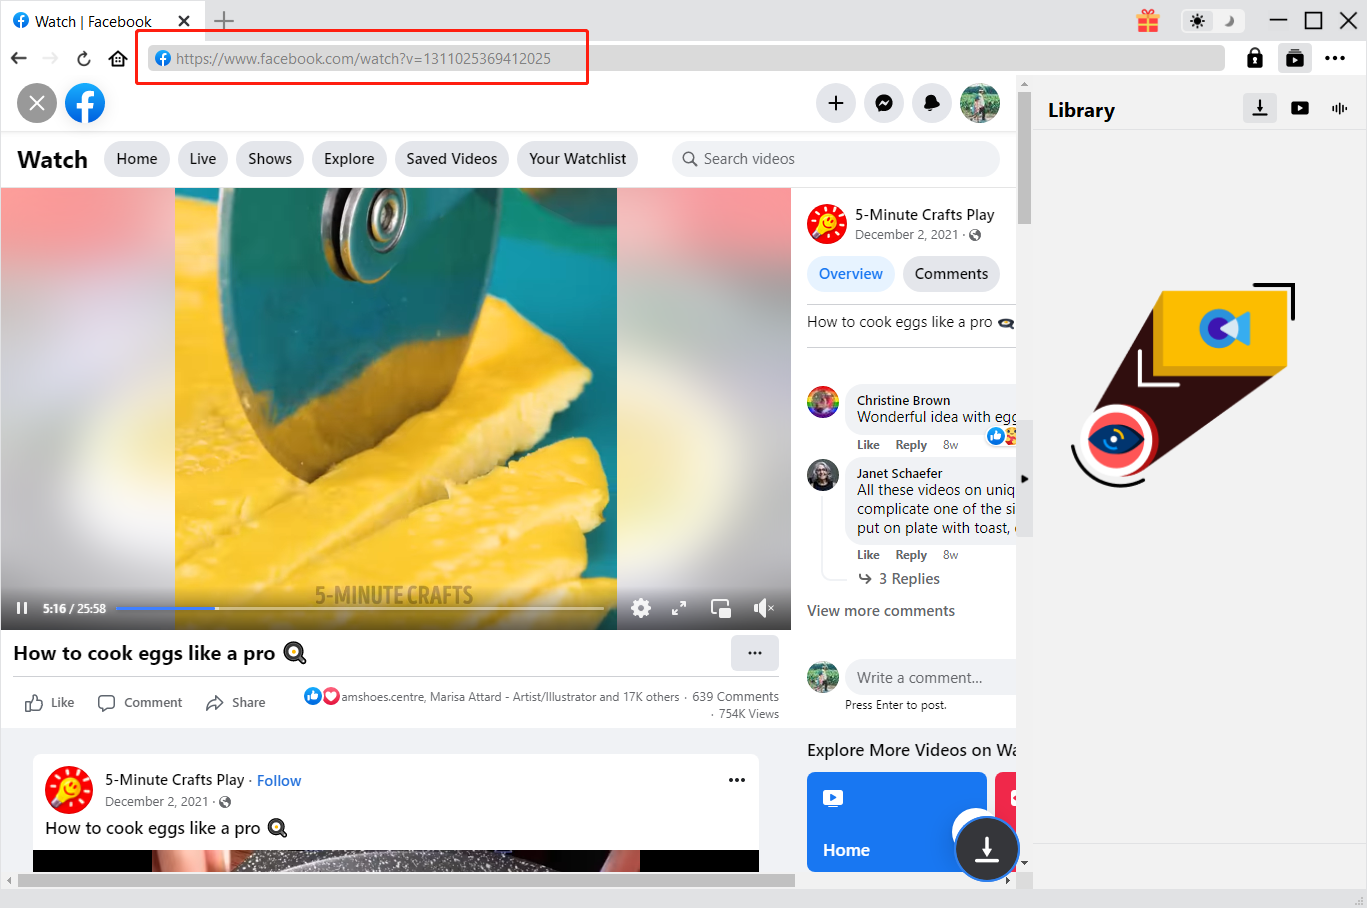Click View more comments
This screenshot has height=908, width=1367.
pyautogui.click(x=881, y=610)
